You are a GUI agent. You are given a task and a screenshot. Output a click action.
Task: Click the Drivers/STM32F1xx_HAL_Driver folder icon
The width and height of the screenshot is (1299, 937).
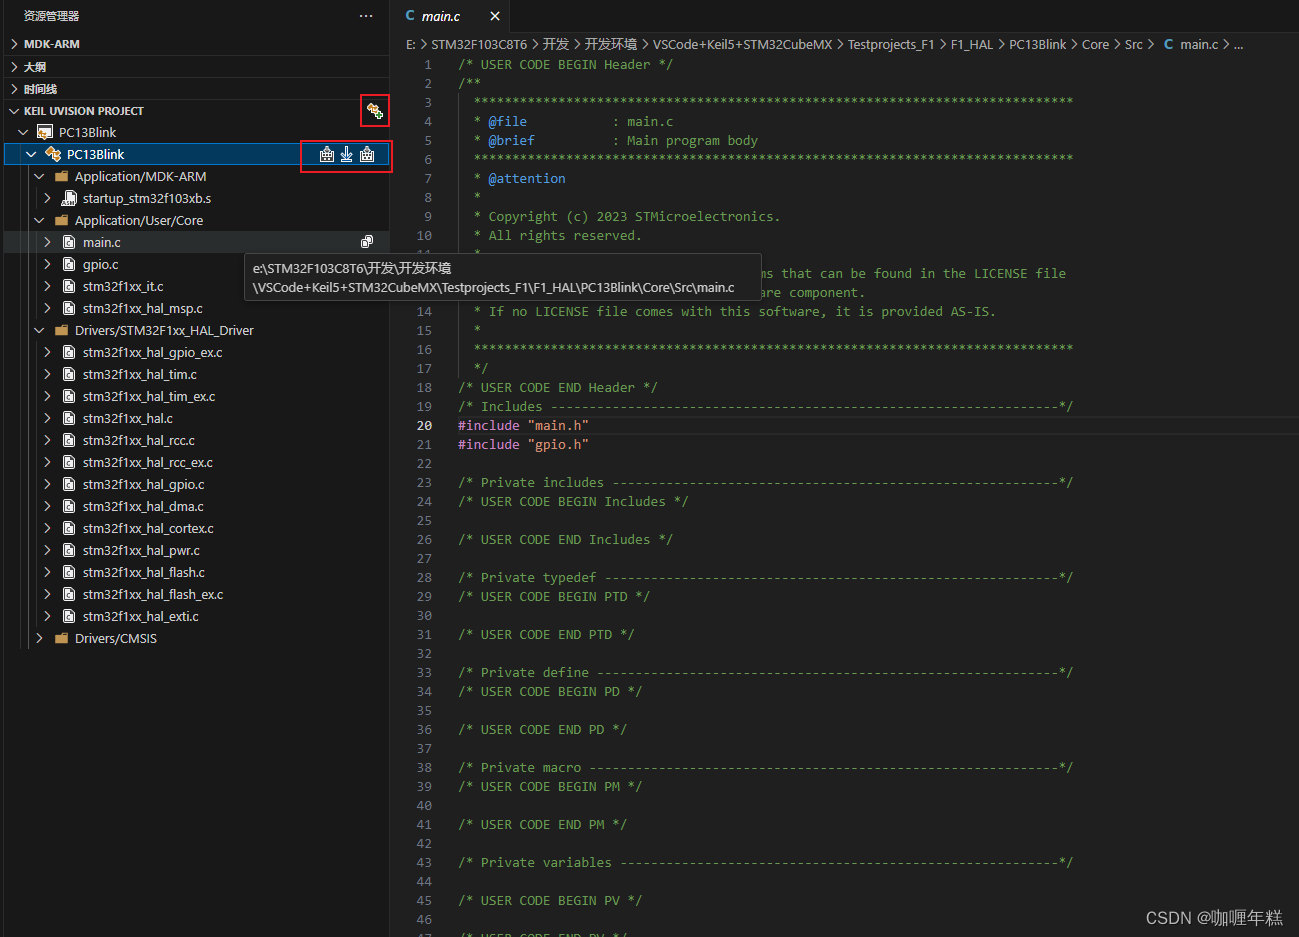point(61,330)
